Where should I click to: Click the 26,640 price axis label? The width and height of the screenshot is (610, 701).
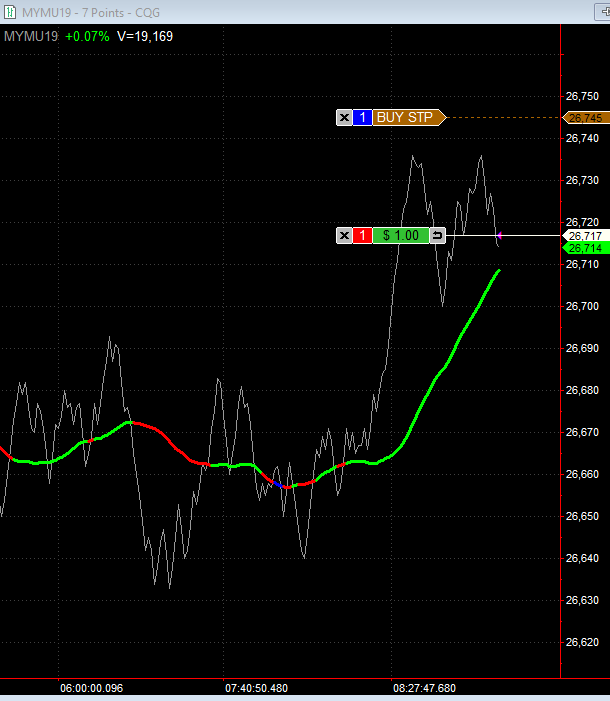582,558
